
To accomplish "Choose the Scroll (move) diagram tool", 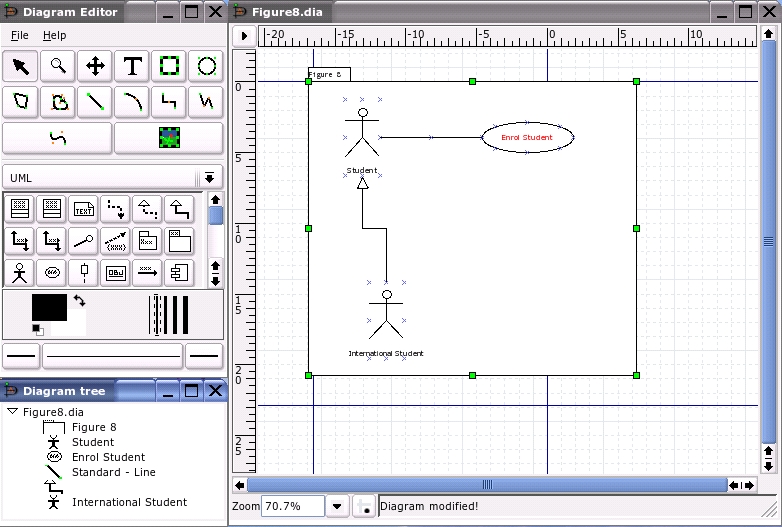I will tap(95, 67).
